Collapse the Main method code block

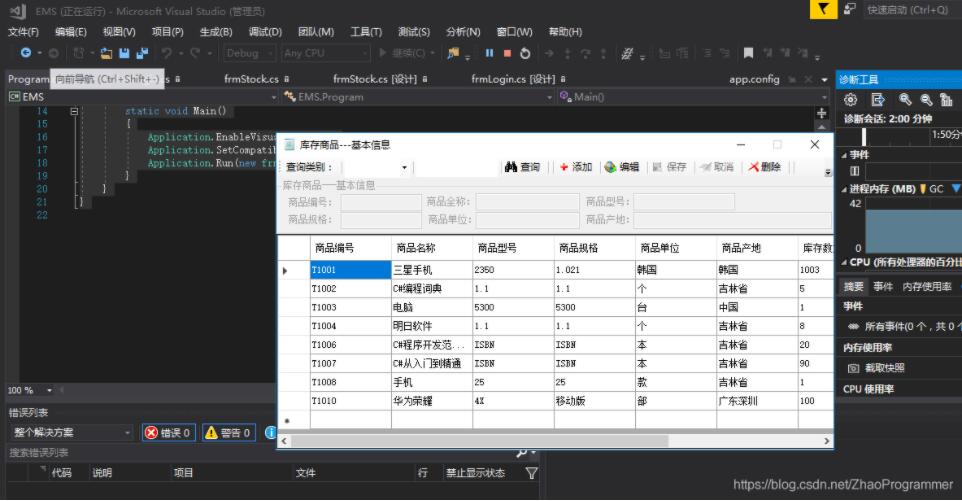click(x=74, y=111)
